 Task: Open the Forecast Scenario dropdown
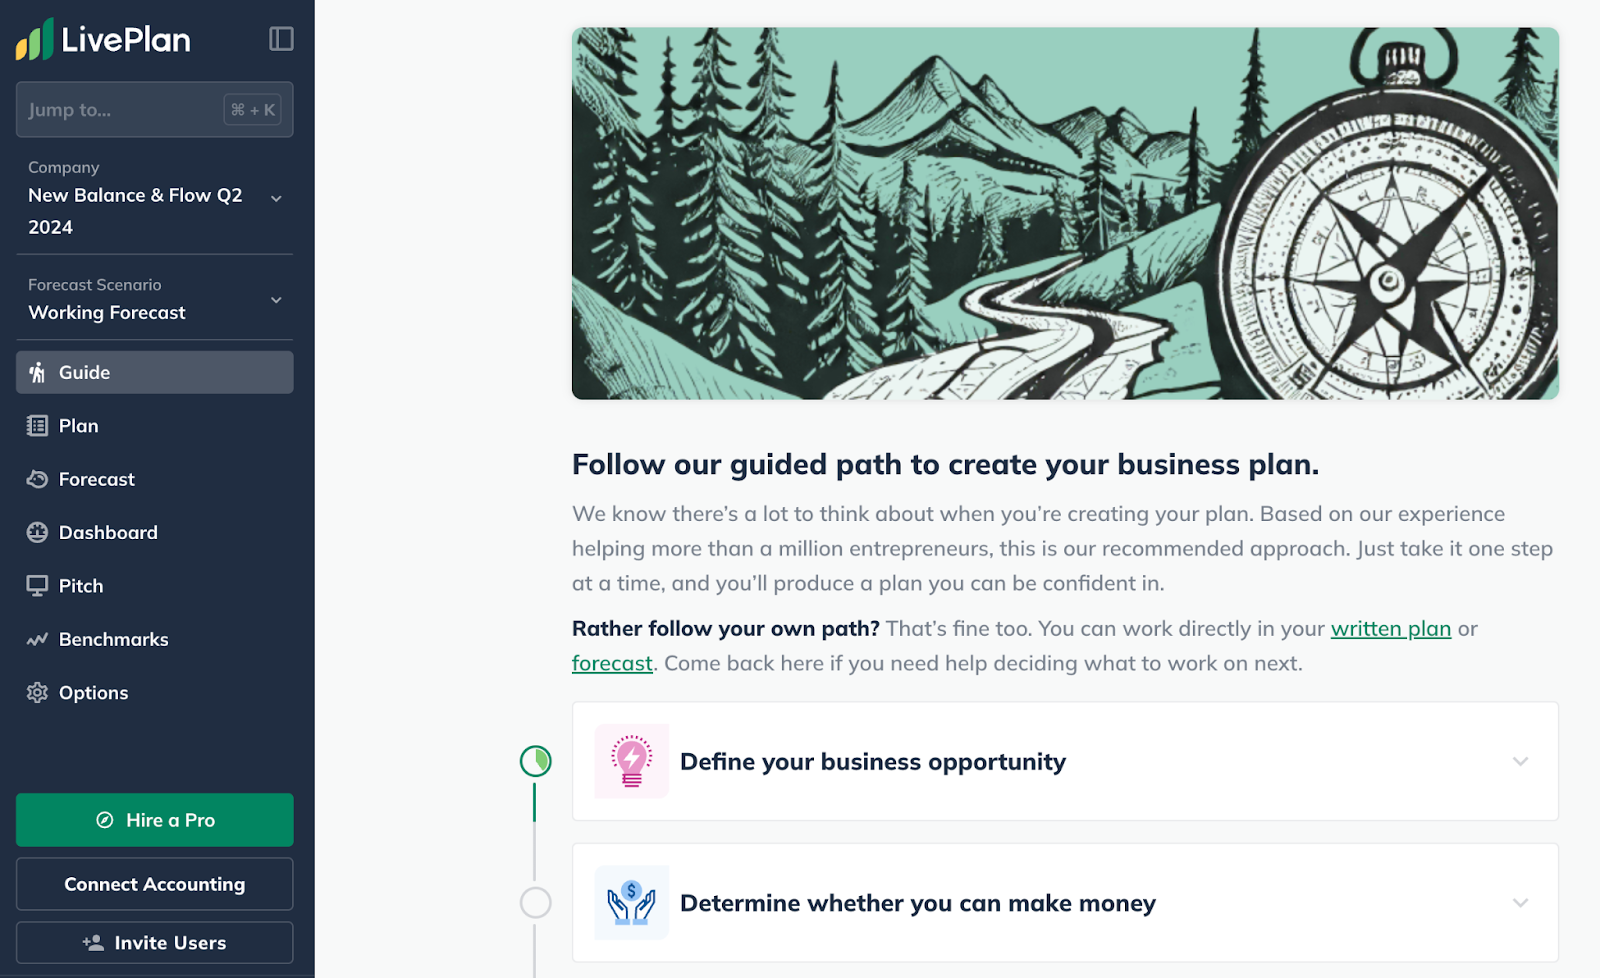pos(276,300)
